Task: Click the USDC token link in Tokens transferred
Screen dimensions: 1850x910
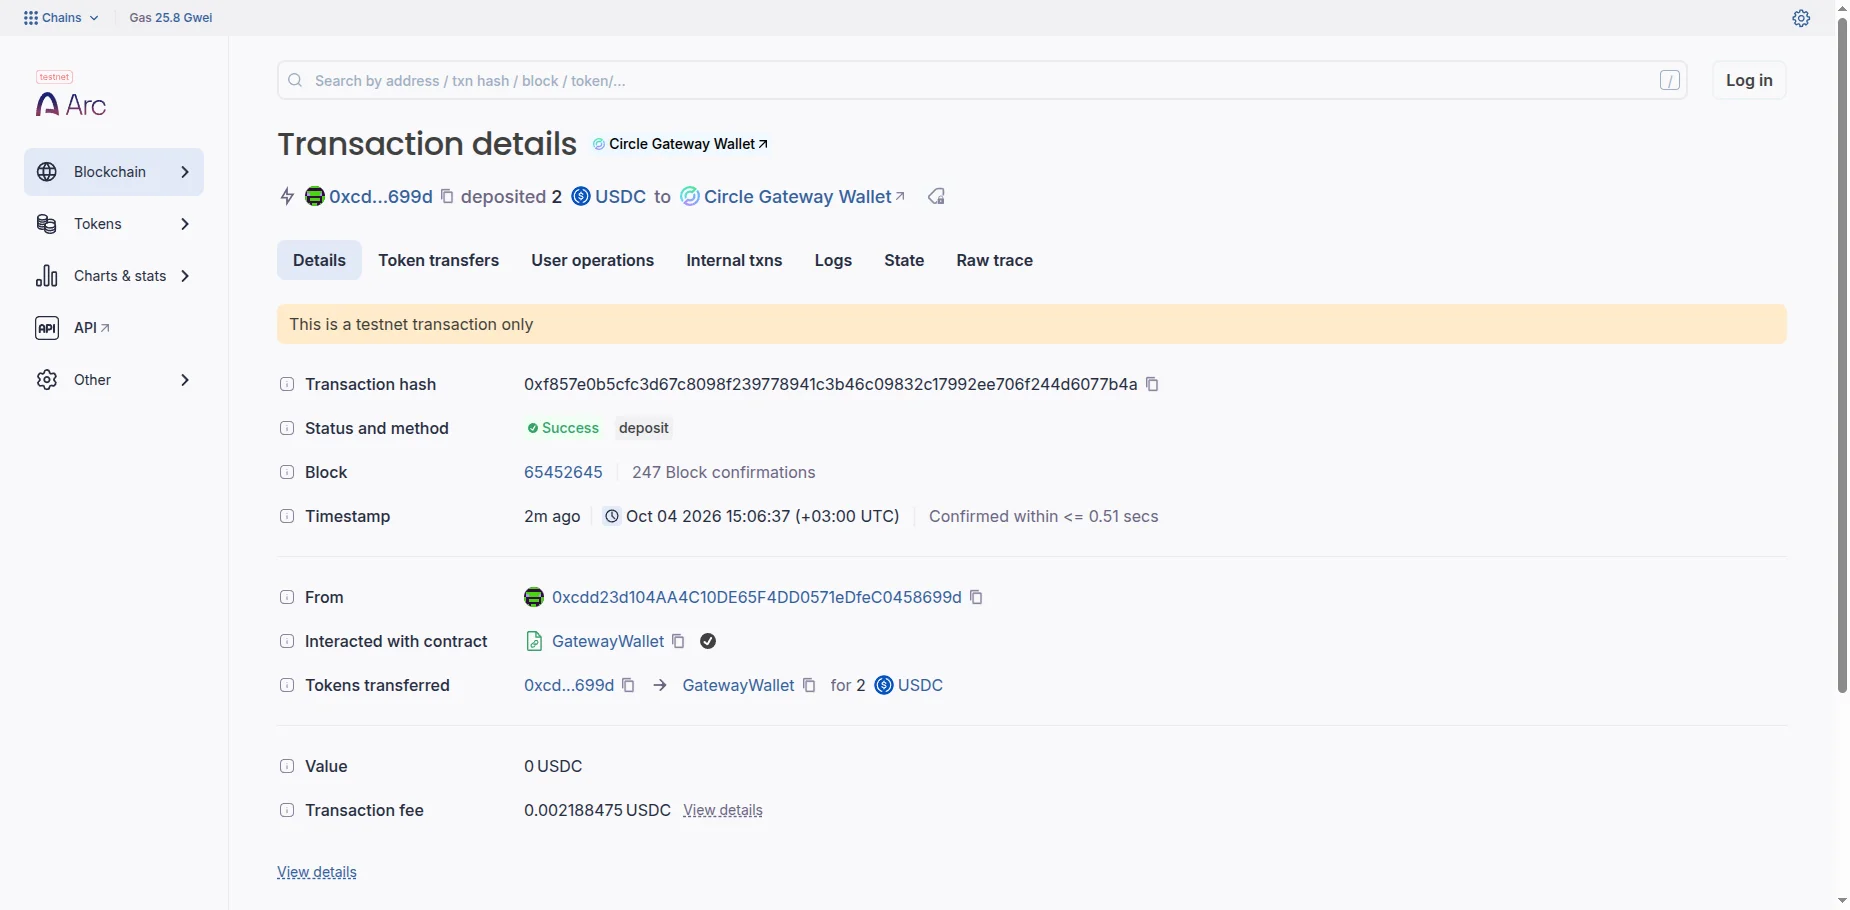Action: click(920, 685)
